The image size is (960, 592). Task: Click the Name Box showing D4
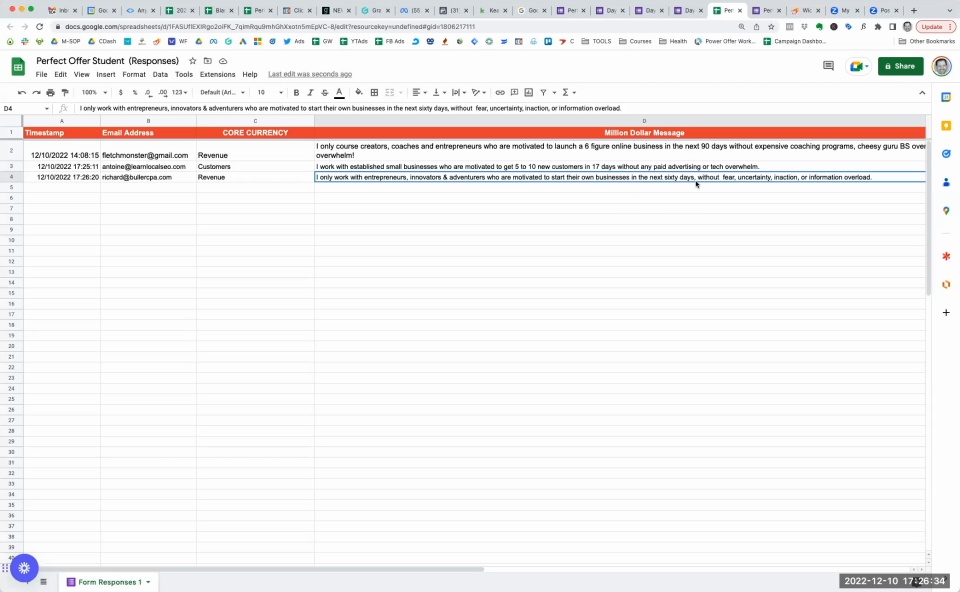click(26, 108)
